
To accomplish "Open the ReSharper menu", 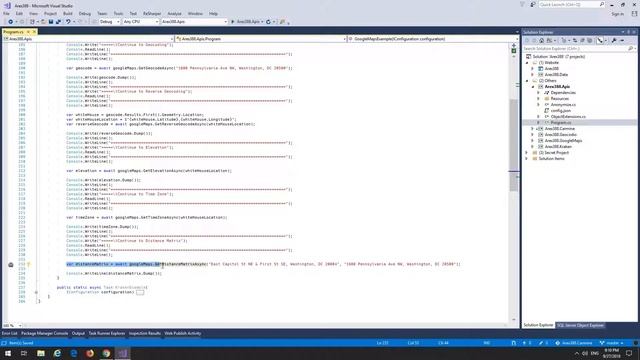I will coord(152,13).
